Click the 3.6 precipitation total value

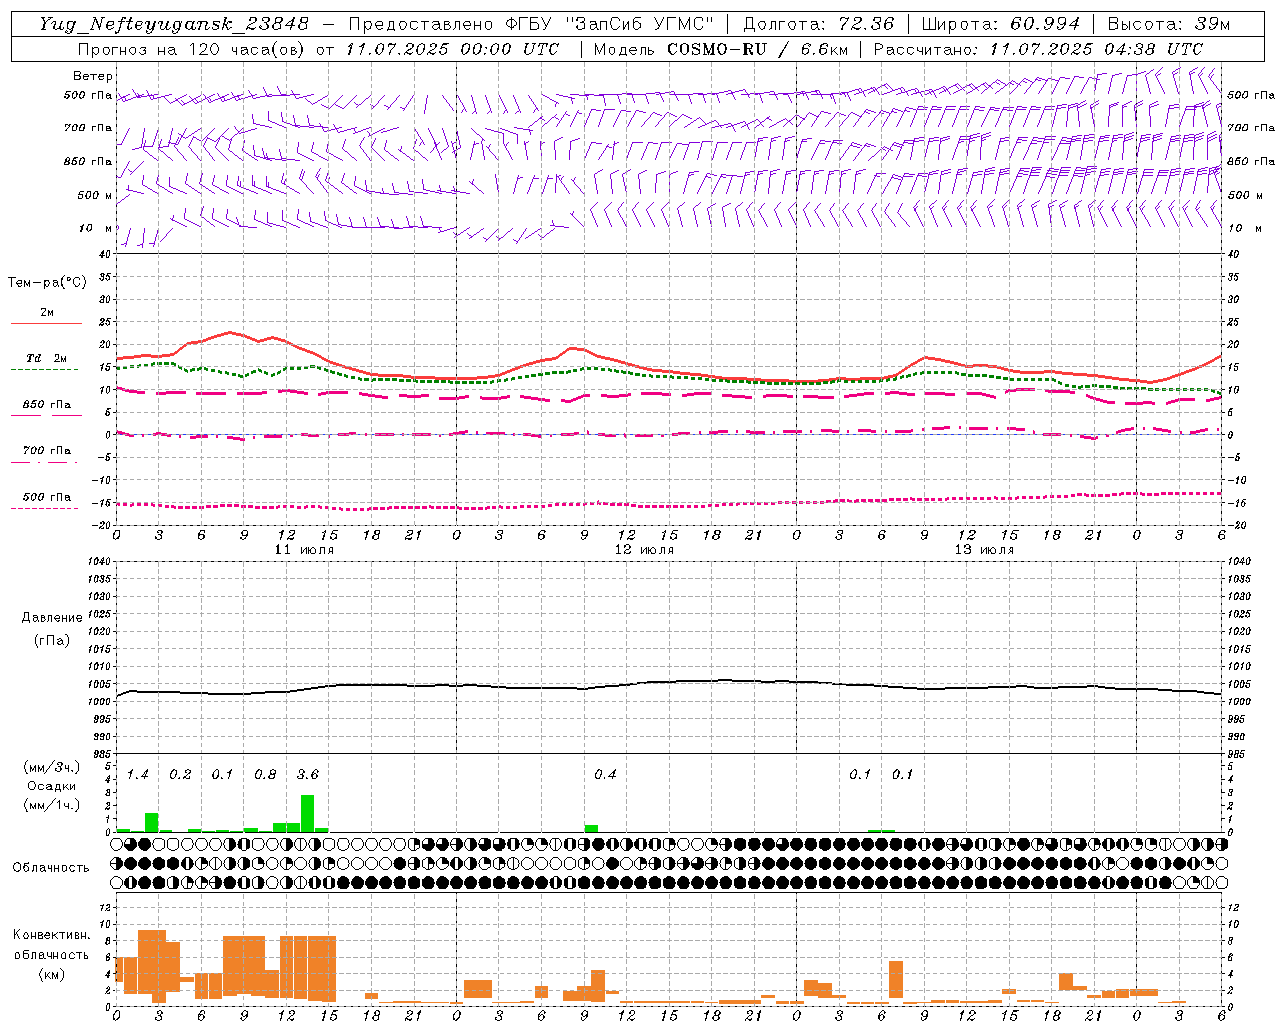(307, 775)
